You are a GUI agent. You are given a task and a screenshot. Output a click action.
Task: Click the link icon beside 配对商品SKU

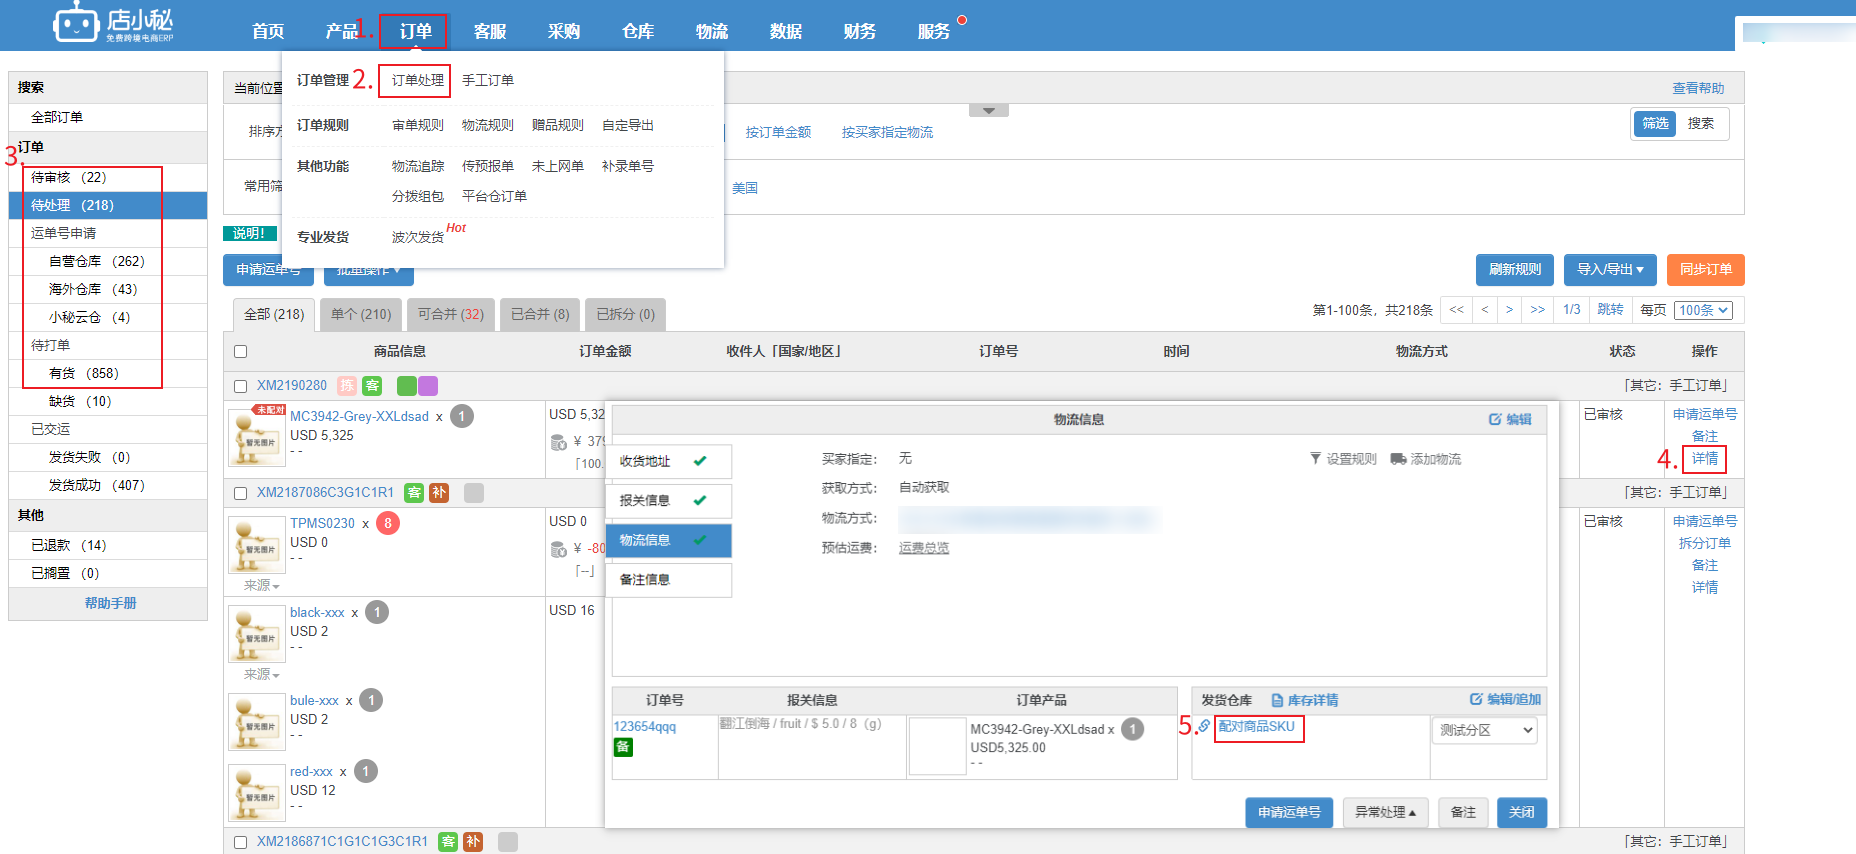[1204, 726]
